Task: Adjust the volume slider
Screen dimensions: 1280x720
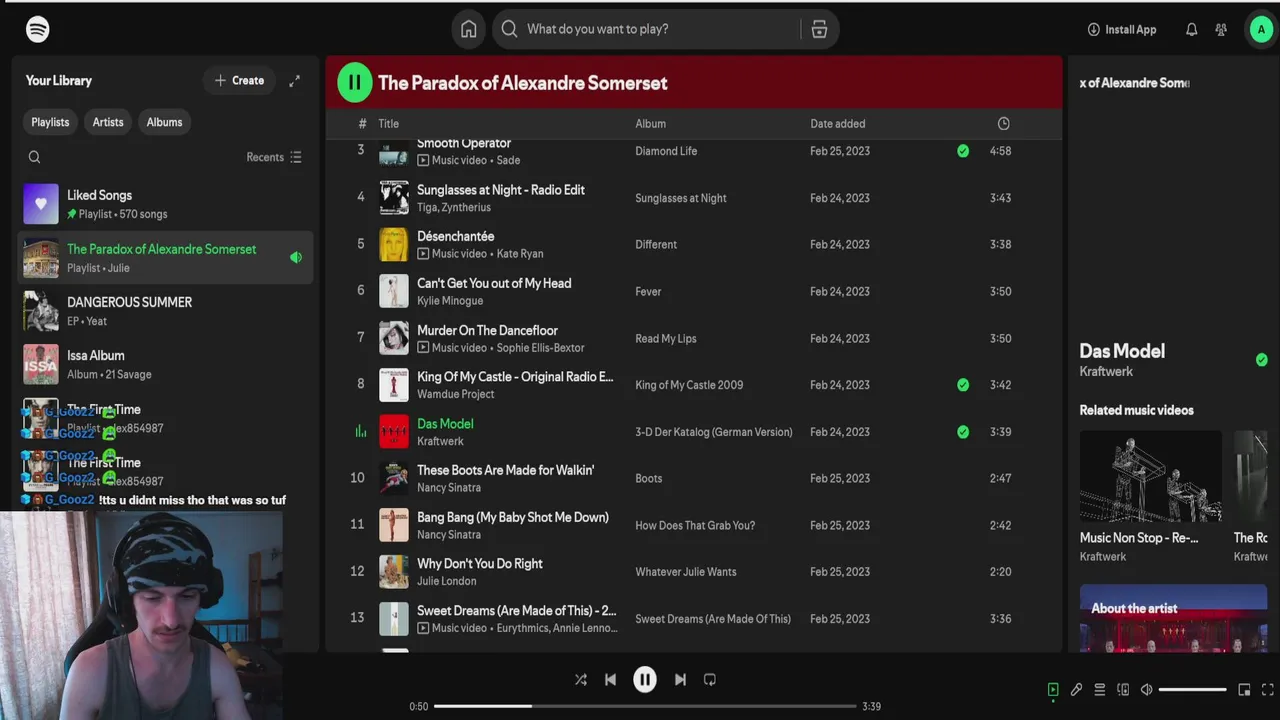Action: [x=1192, y=689]
